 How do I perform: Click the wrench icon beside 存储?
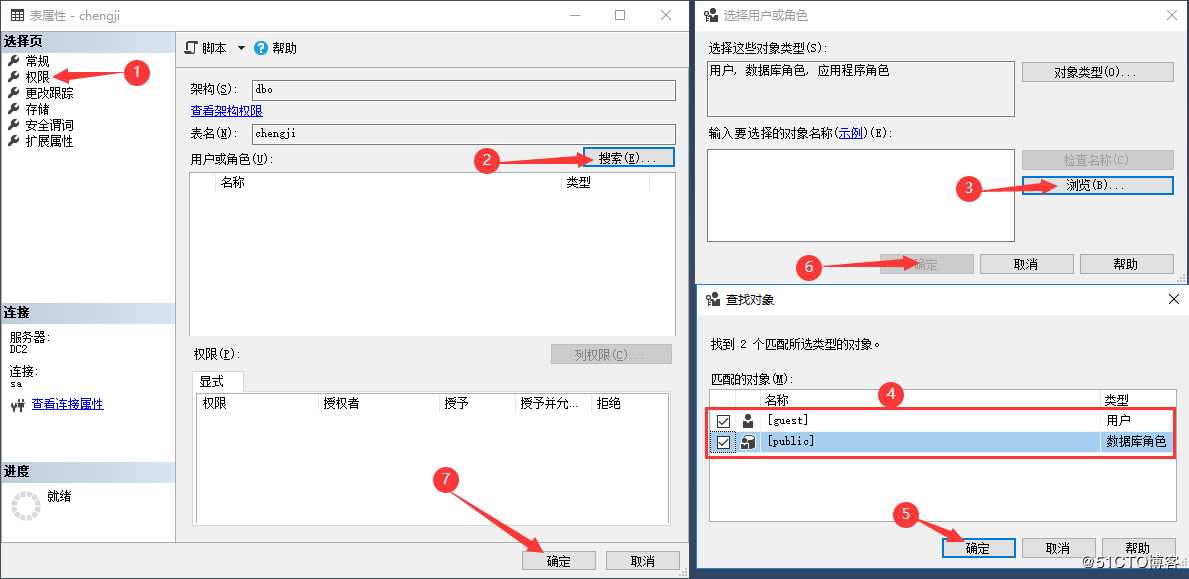coord(13,108)
